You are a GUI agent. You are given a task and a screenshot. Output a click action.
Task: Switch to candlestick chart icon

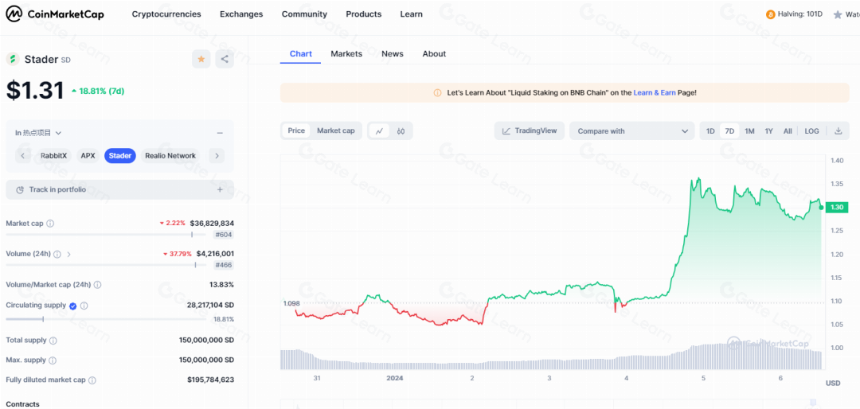401,131
